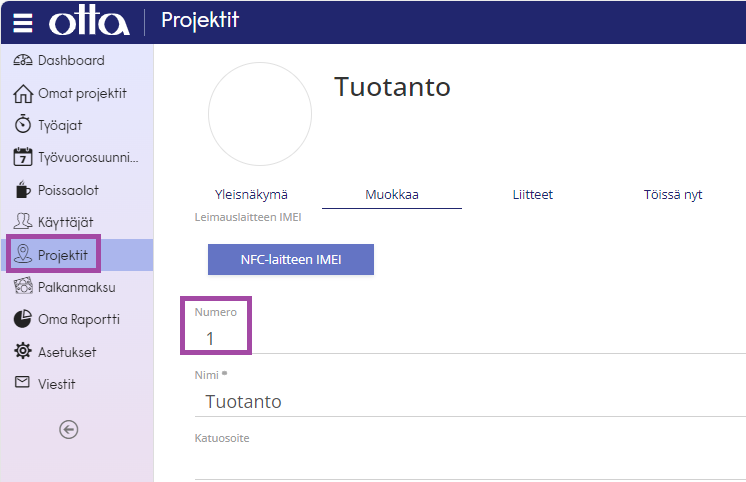Open the hamburger menu icon
The height and width of the screenshot is (482, 746).
coord(22,22)
